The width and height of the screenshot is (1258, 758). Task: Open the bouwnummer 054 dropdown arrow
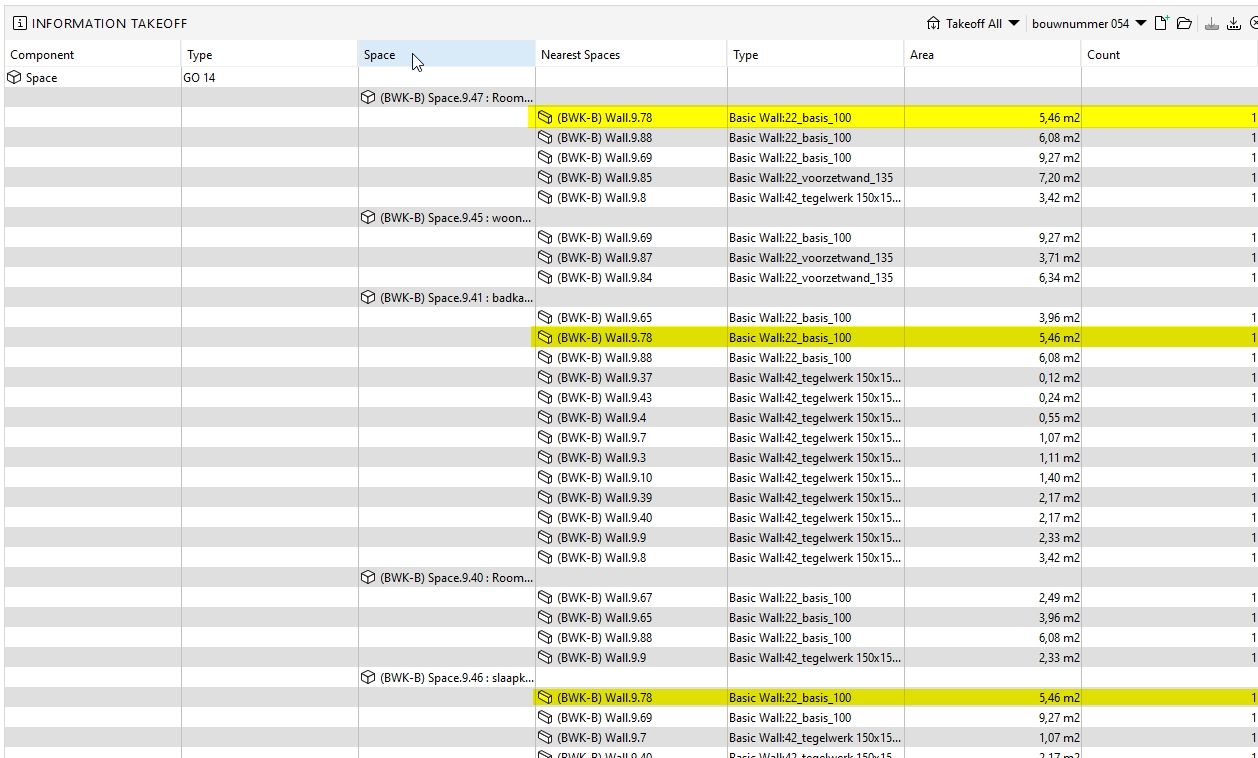coord(1140,23)
